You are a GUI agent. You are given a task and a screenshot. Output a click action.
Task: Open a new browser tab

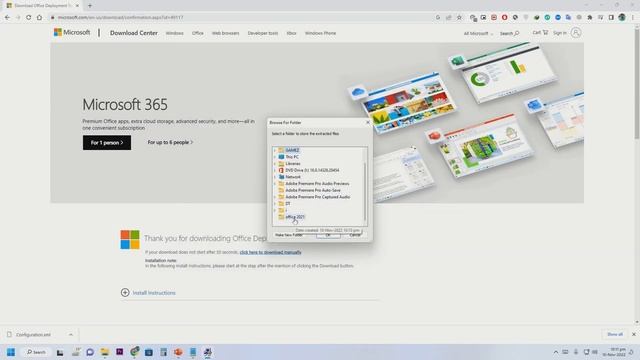(90, 6)
